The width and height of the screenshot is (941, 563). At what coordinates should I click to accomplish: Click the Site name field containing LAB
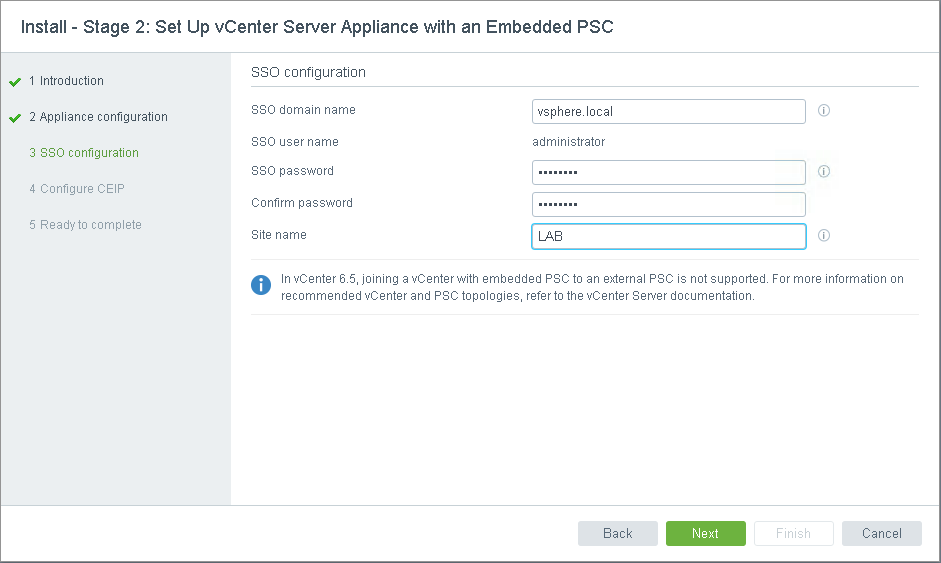click(668, 236)
